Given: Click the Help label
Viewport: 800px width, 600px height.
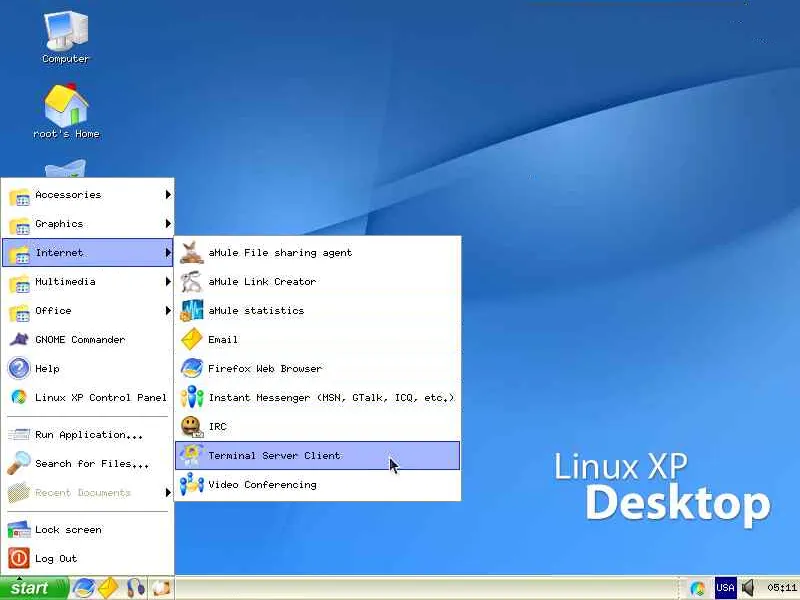Looking at the screenshot, I should (47, 368).
